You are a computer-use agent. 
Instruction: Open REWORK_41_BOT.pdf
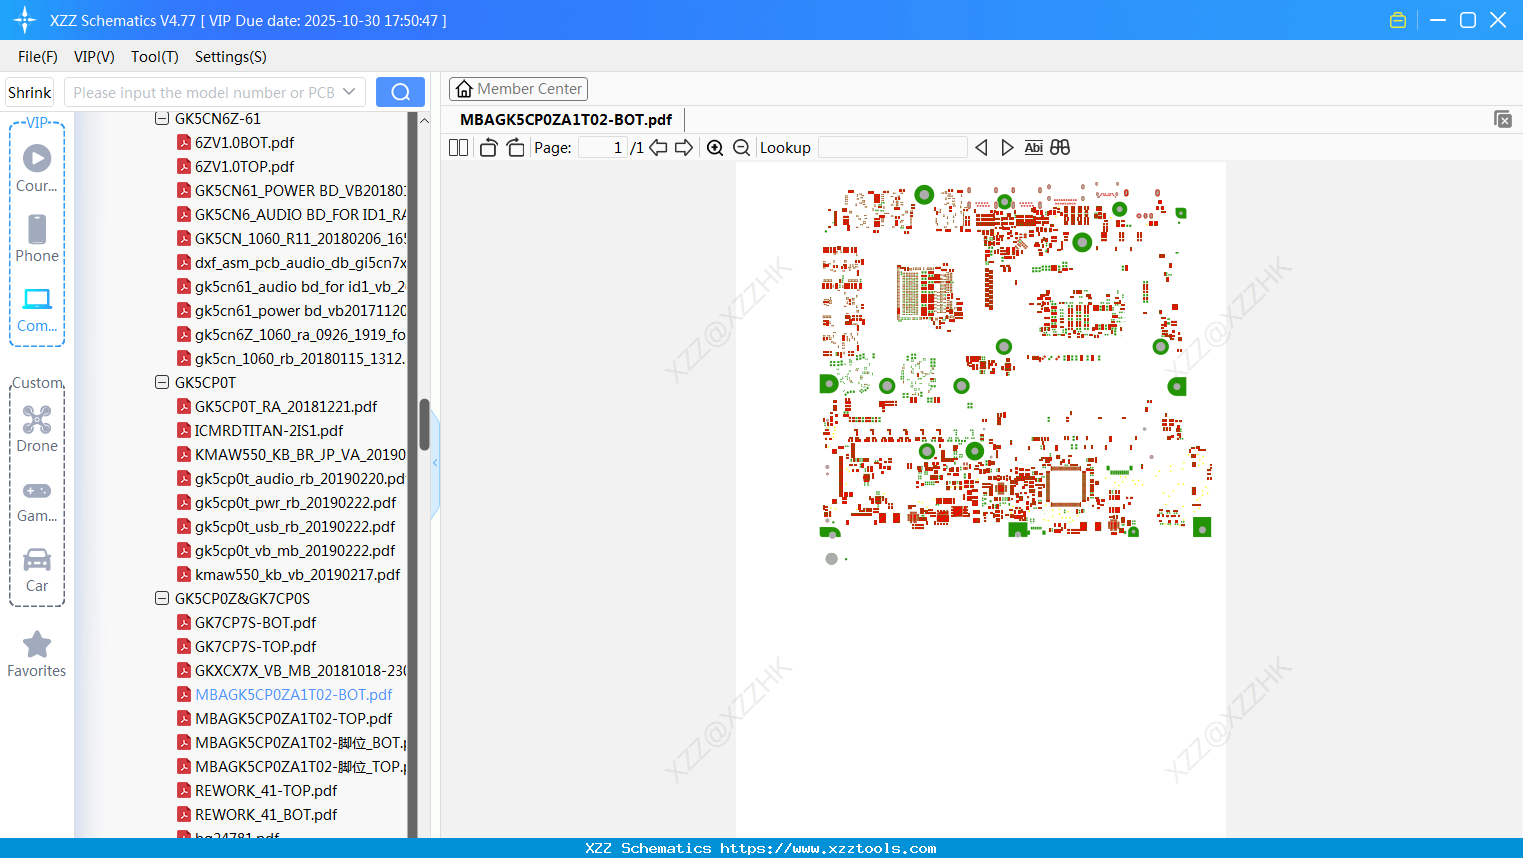click(266, 815)
